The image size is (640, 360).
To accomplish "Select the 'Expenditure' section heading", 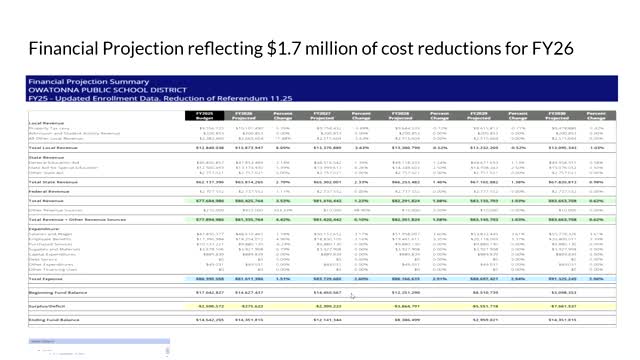I will 44,229.
